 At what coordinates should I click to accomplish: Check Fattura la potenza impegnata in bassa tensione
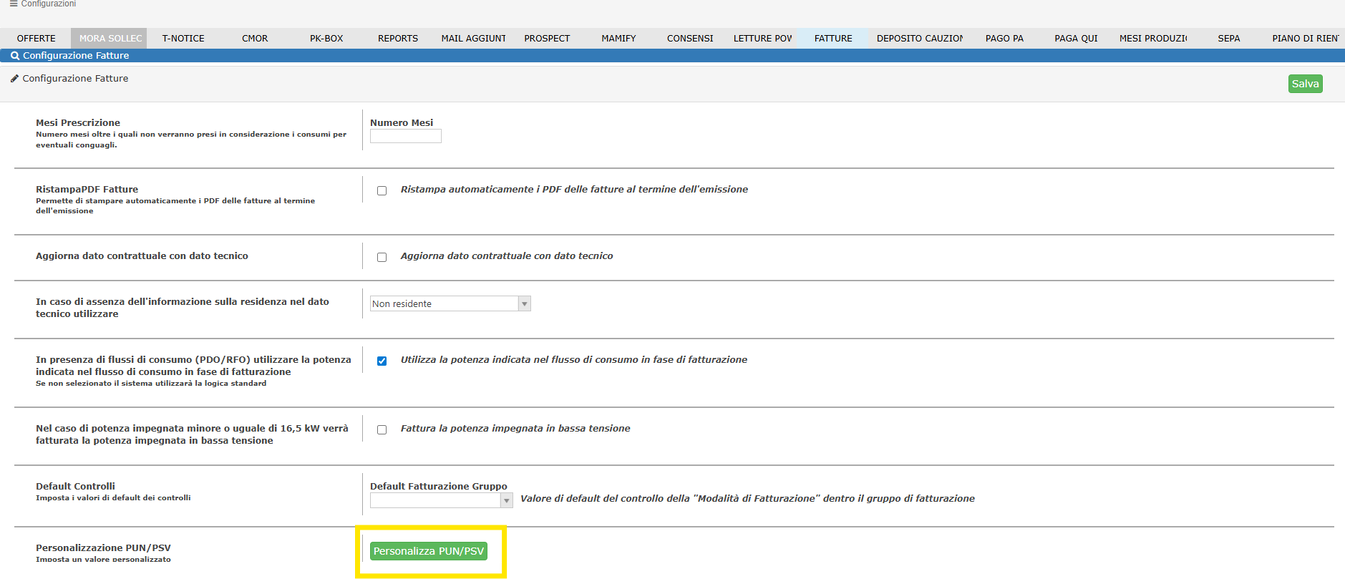click(382, 429)
